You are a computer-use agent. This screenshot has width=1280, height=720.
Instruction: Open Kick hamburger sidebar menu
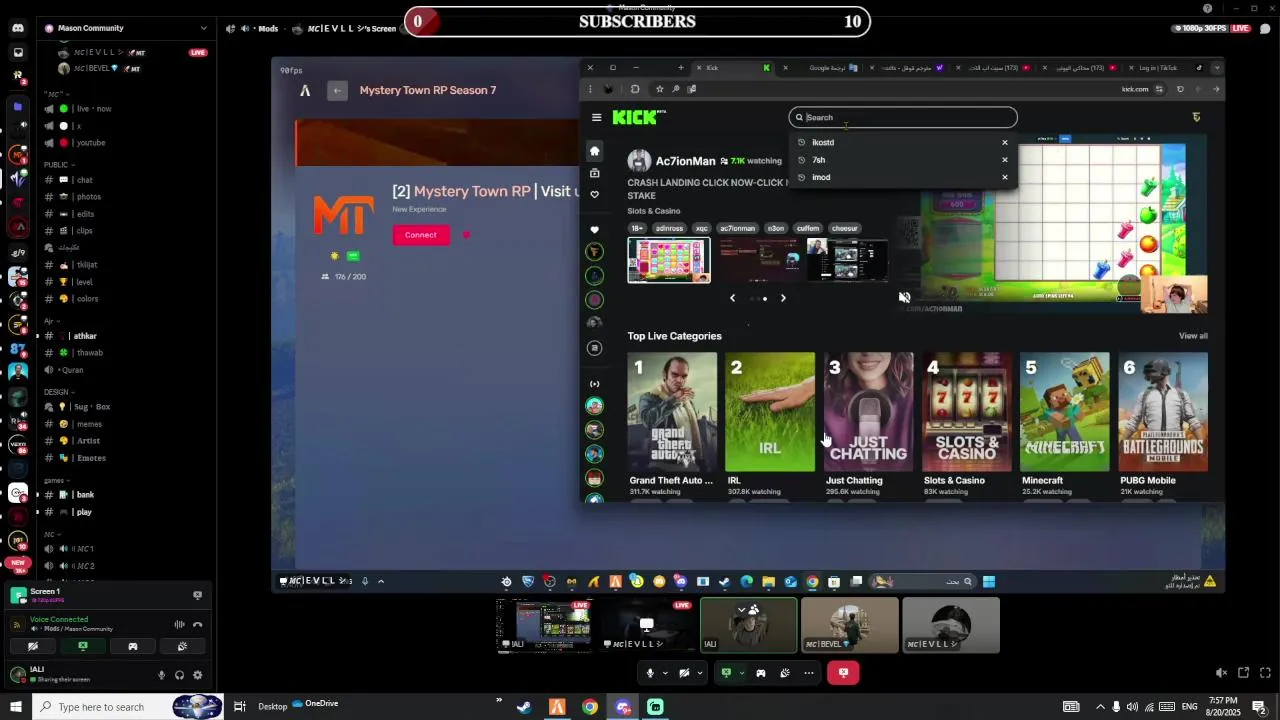[x=597, y=117]
